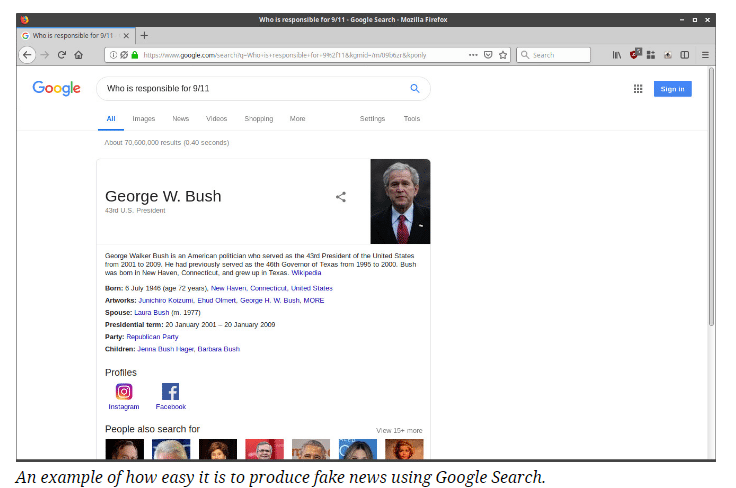Open the Wikipedia link in the description

tap(307, 273)
